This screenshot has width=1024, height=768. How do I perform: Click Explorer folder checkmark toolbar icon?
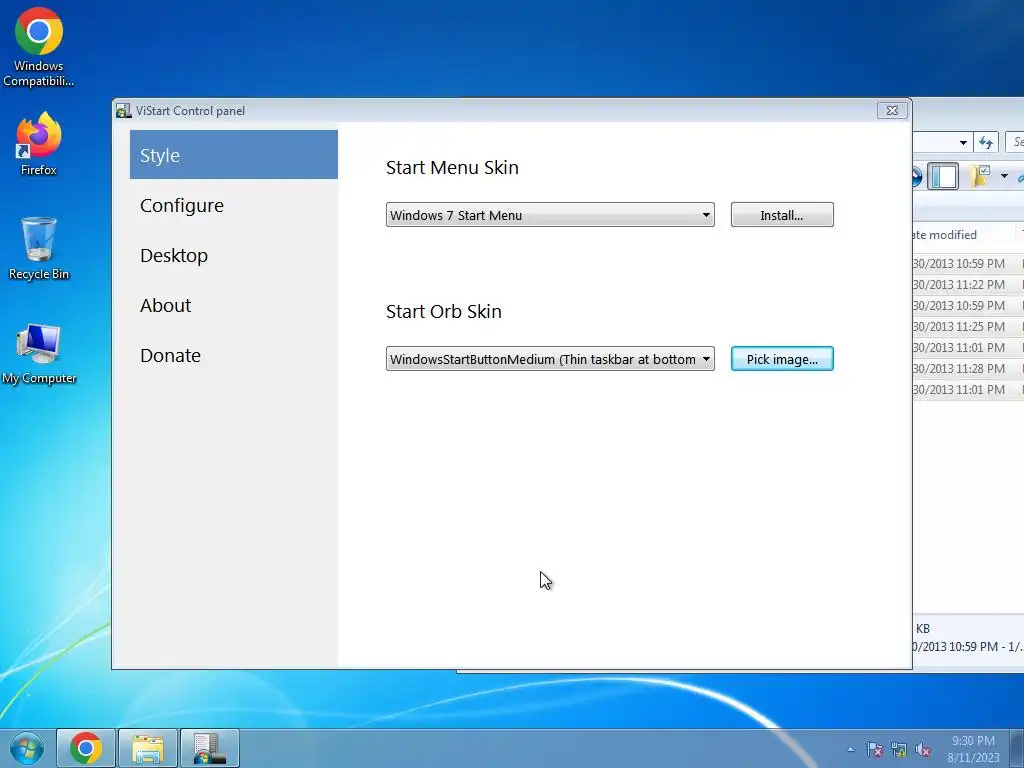tap(980, 176)
